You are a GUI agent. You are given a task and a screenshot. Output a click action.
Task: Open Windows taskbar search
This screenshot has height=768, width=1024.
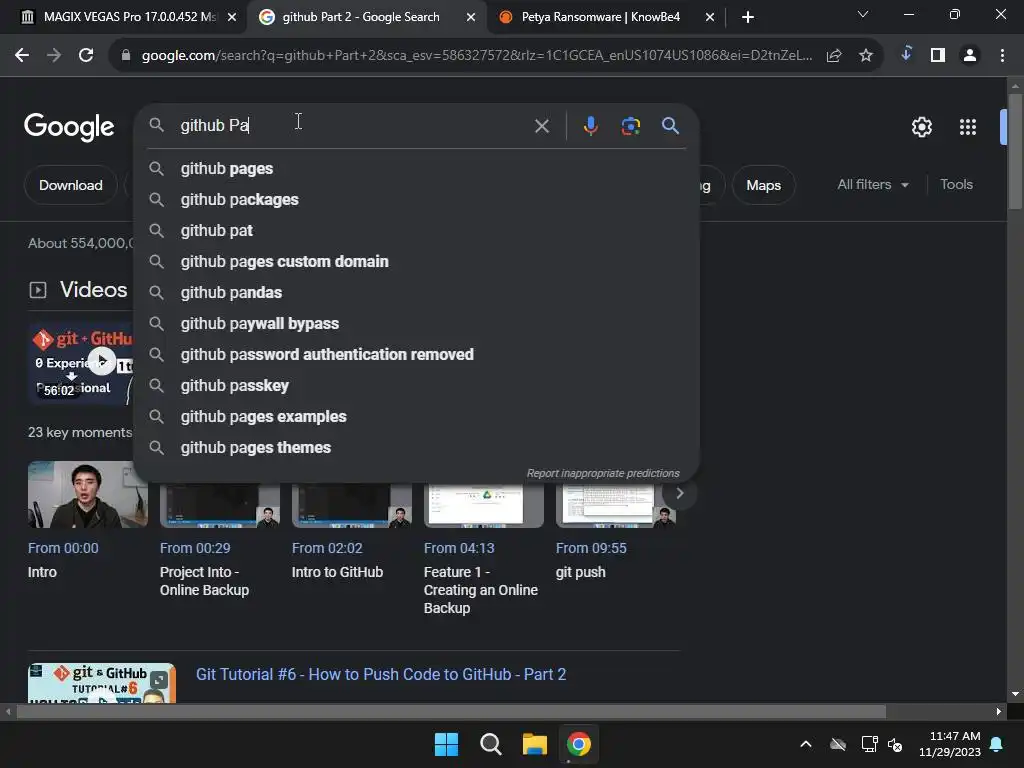coord(490,744)
